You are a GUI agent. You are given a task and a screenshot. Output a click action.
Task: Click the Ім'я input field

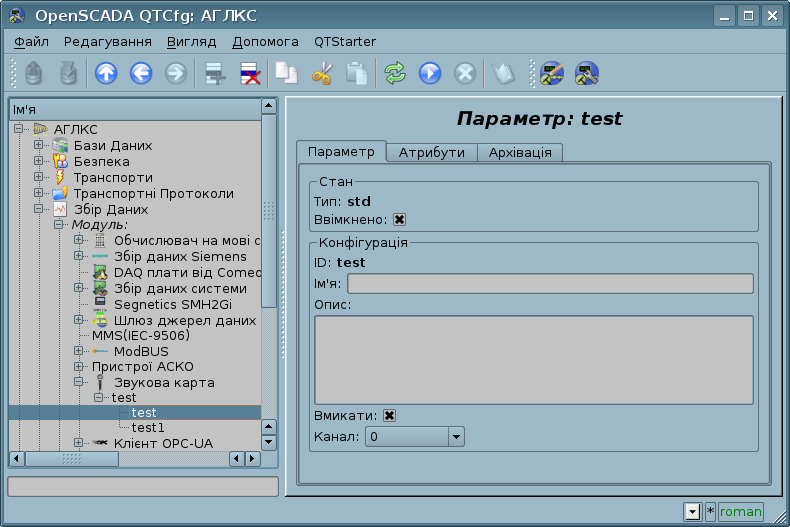(x=550, y=284)
